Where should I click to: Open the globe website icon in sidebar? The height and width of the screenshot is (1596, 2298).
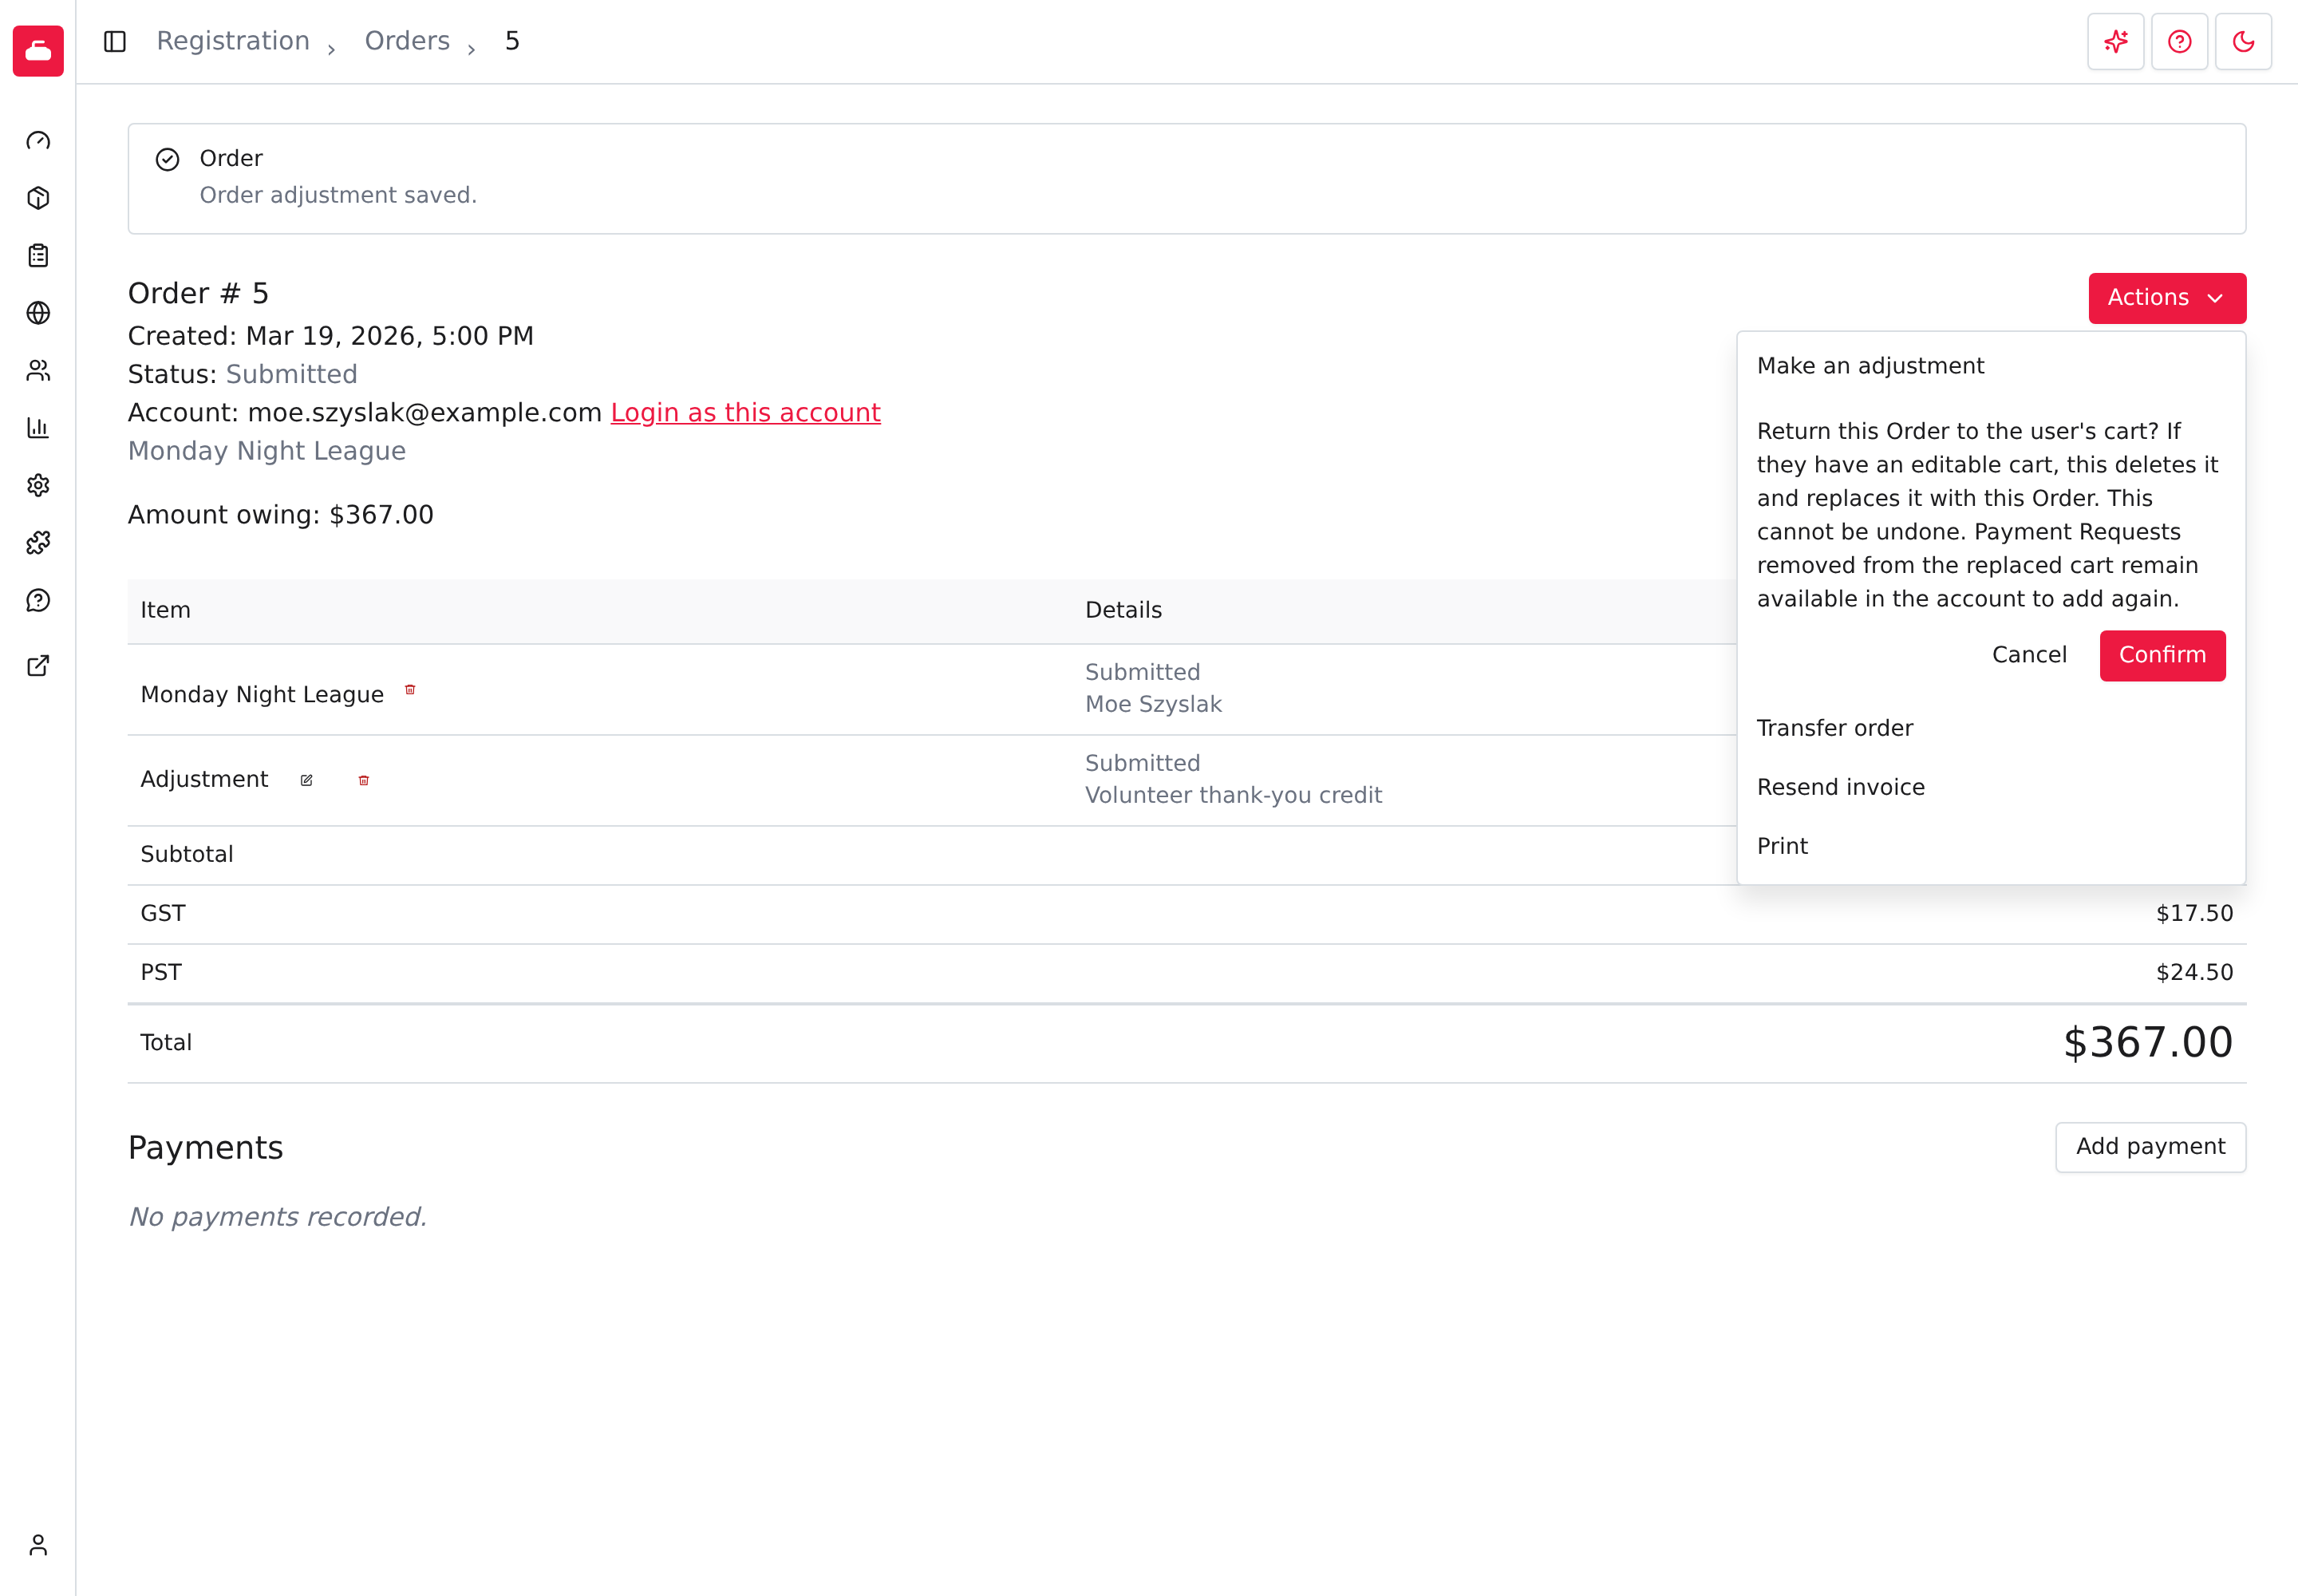(x=38, y=313)
